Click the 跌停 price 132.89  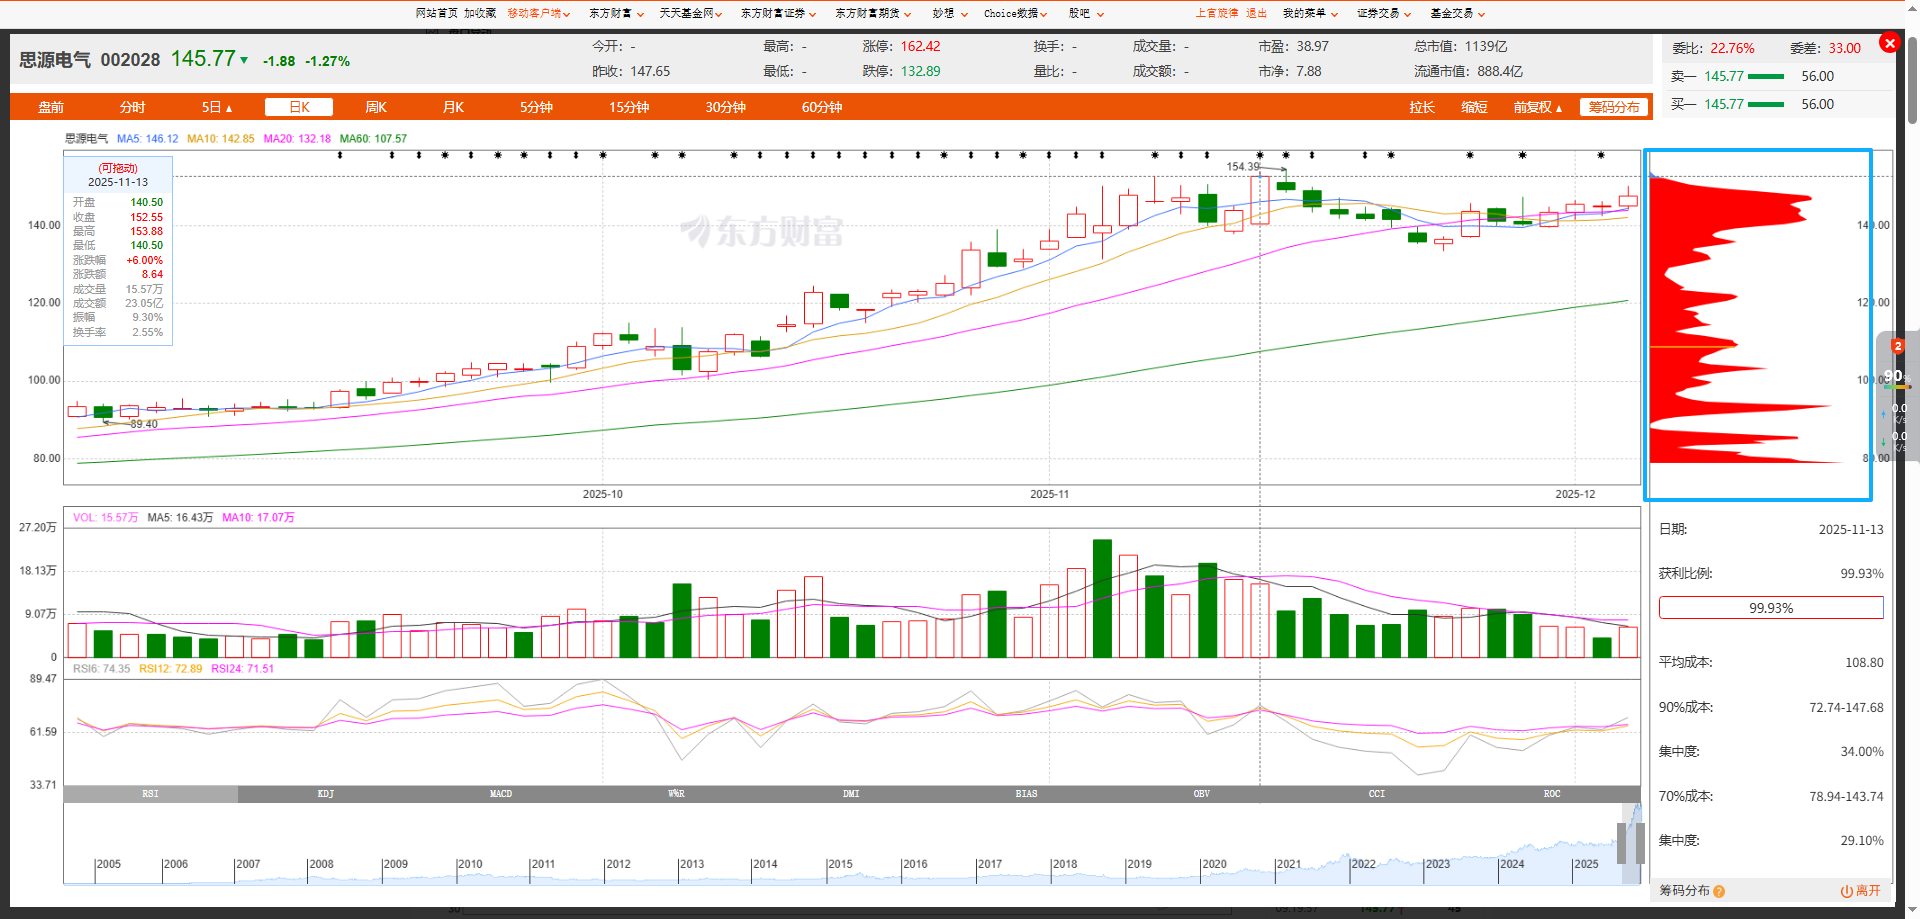point(920,72)
